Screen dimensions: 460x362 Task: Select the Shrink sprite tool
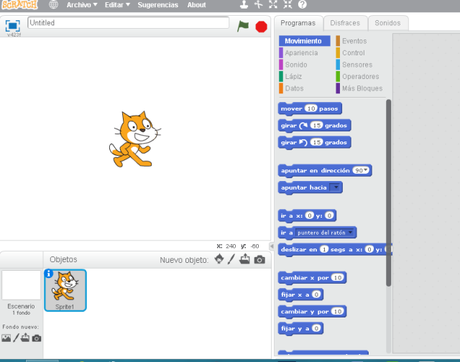288,4
